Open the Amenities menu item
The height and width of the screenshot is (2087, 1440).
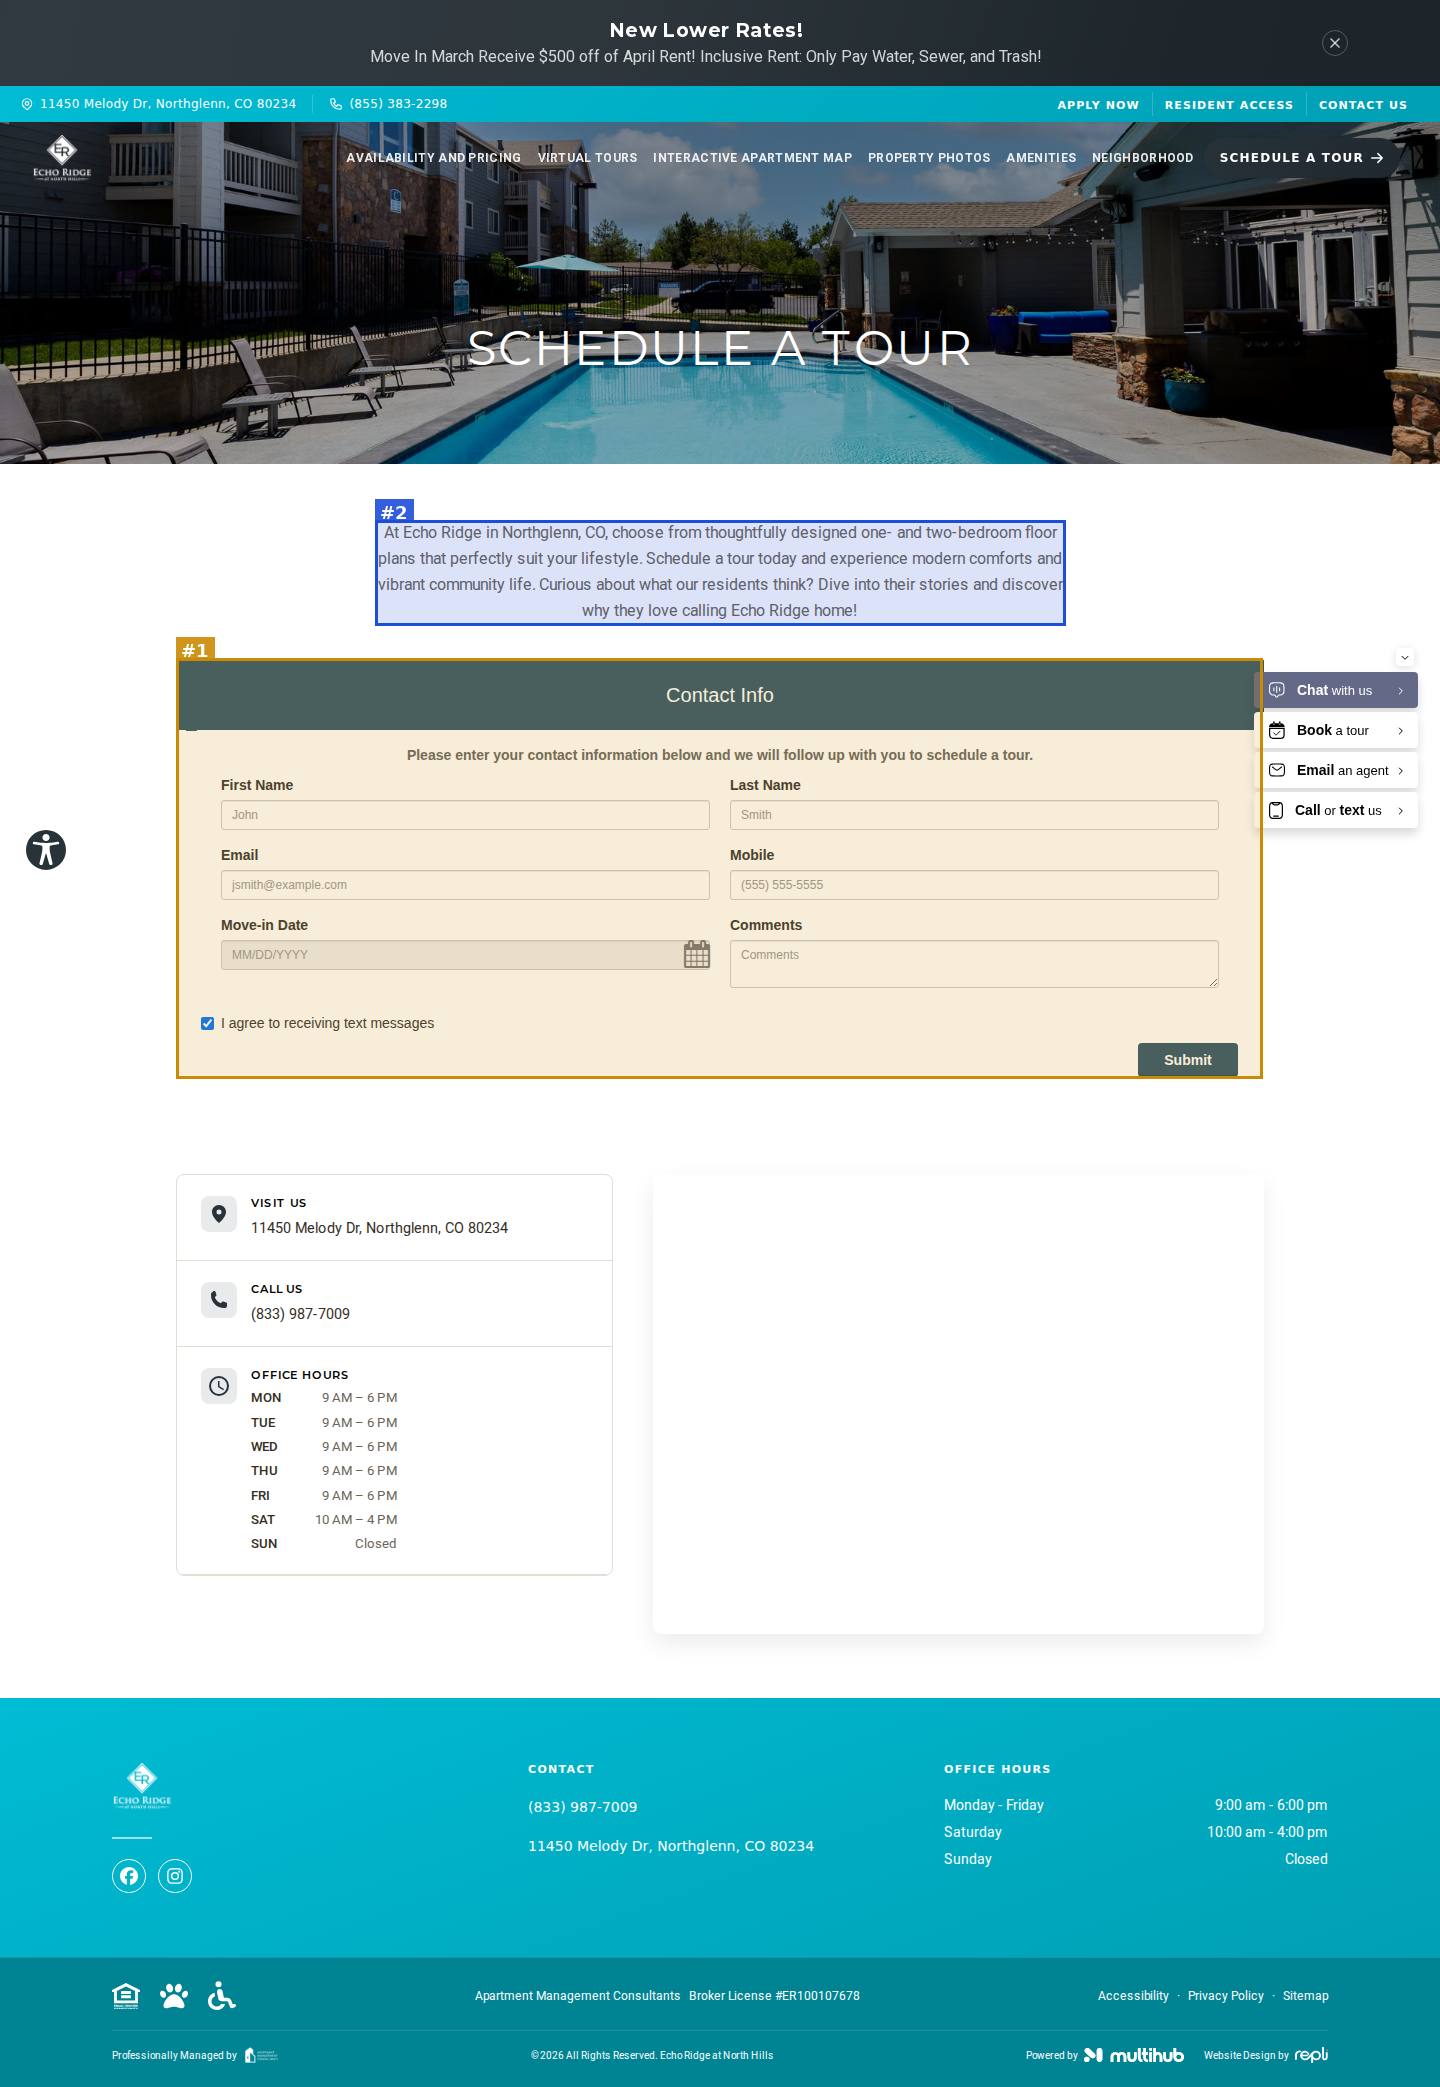[1041, 158]
